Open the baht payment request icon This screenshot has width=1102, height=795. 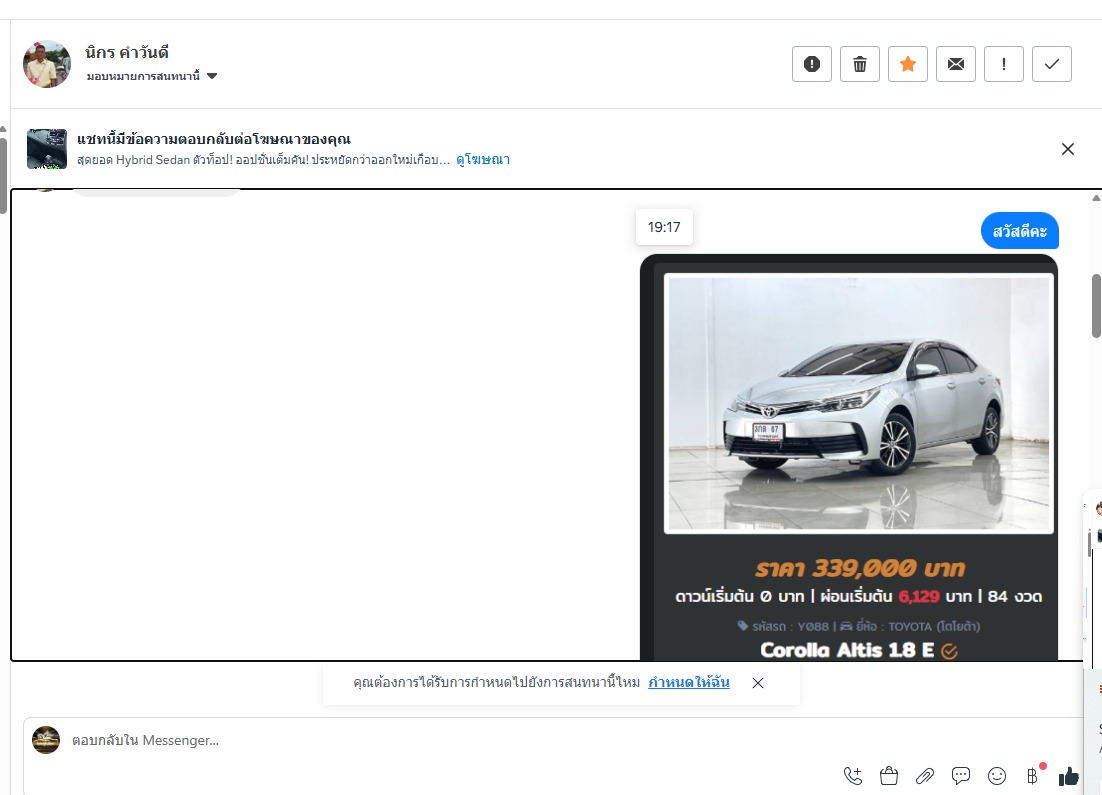click(1033, 775)
